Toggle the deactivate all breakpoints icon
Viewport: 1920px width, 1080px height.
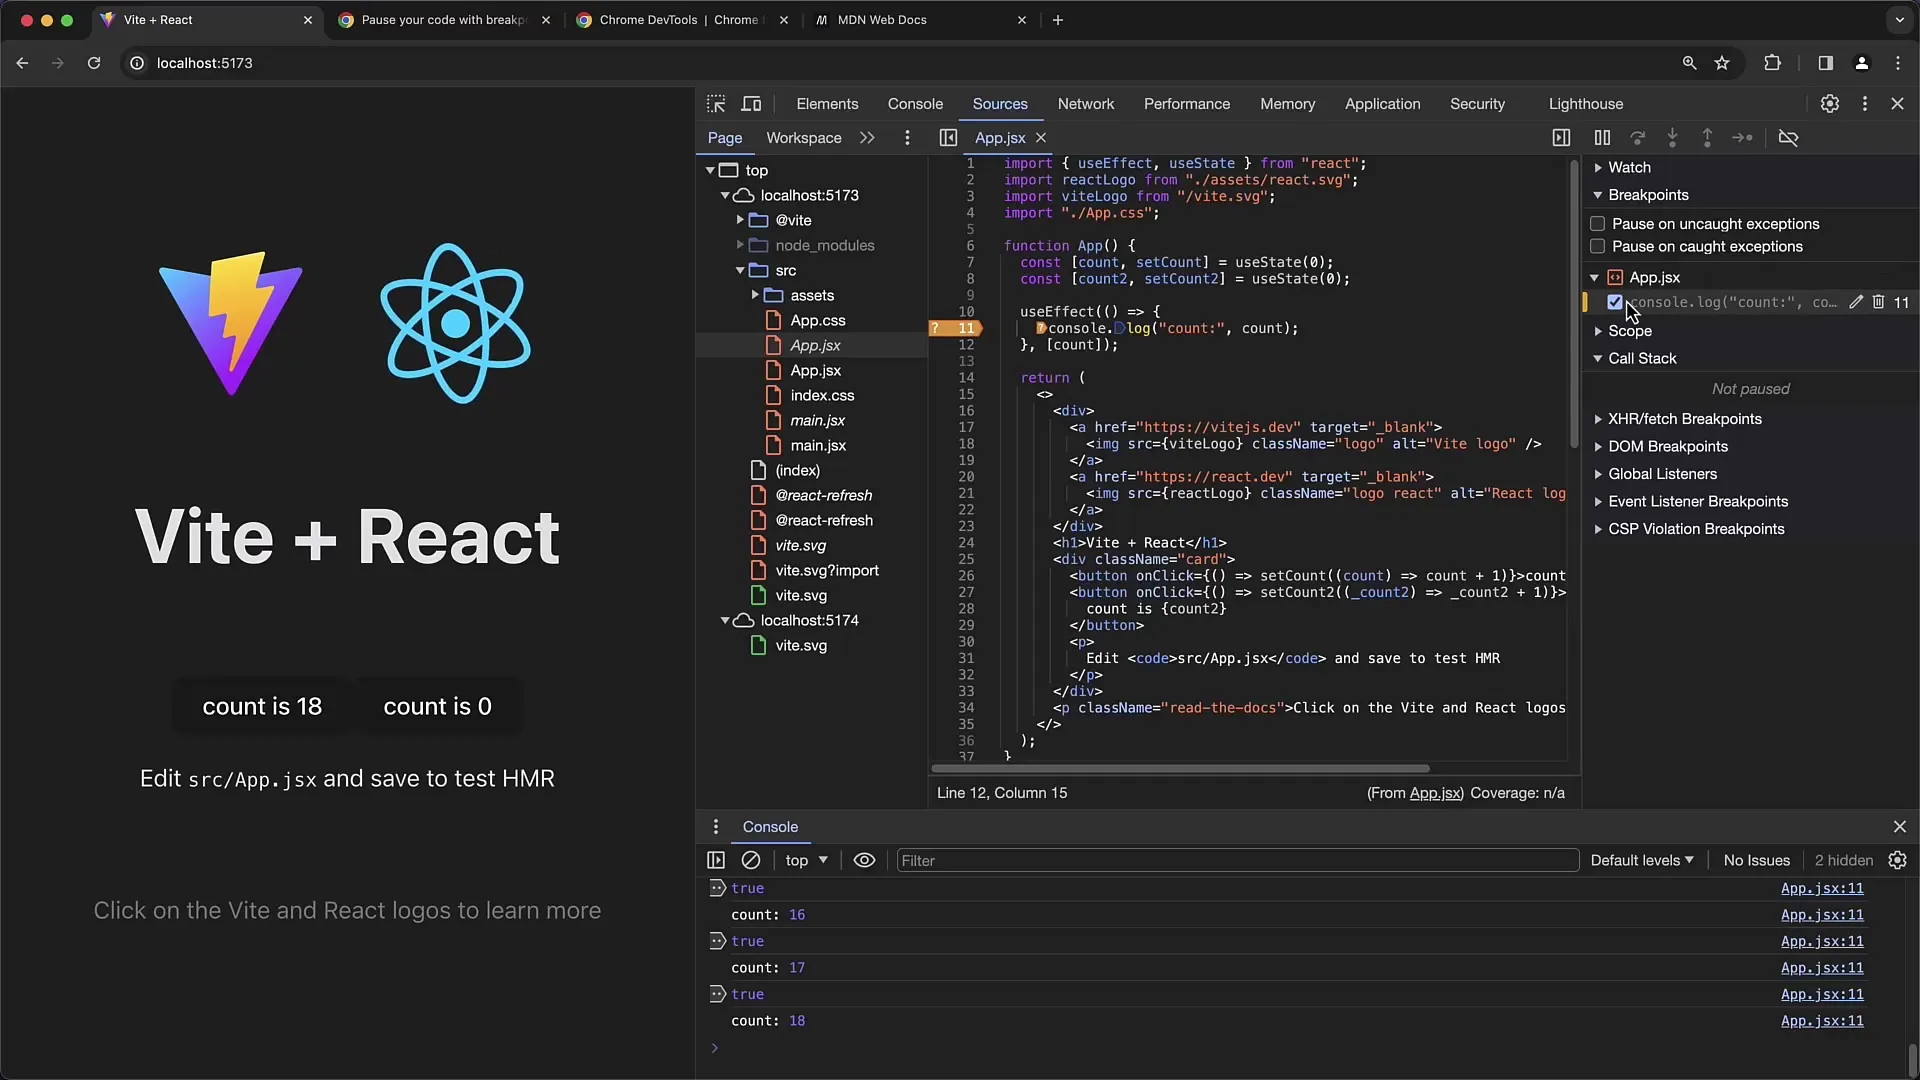coord(1788,137)
